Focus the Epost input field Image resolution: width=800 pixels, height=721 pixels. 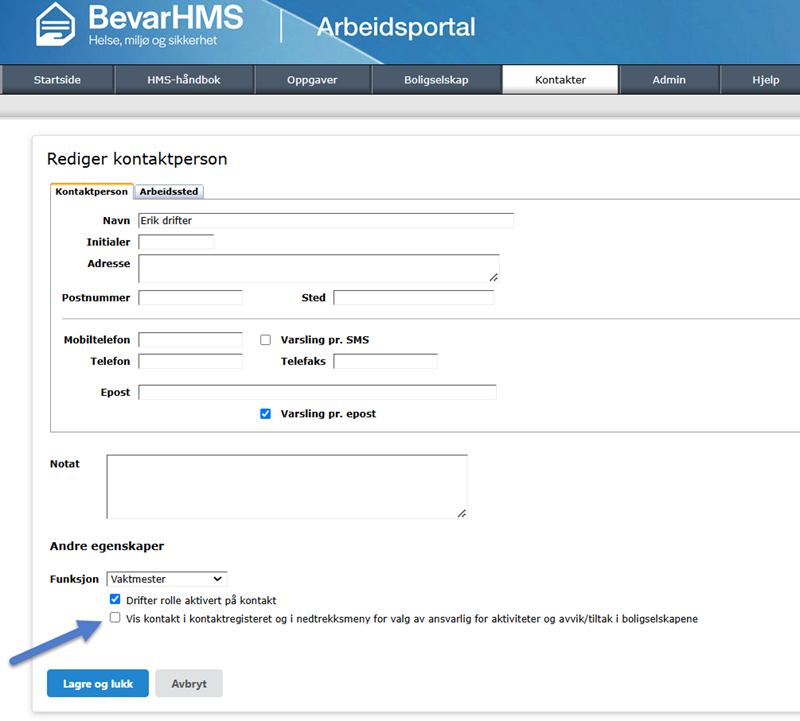[x=317, y=392]
